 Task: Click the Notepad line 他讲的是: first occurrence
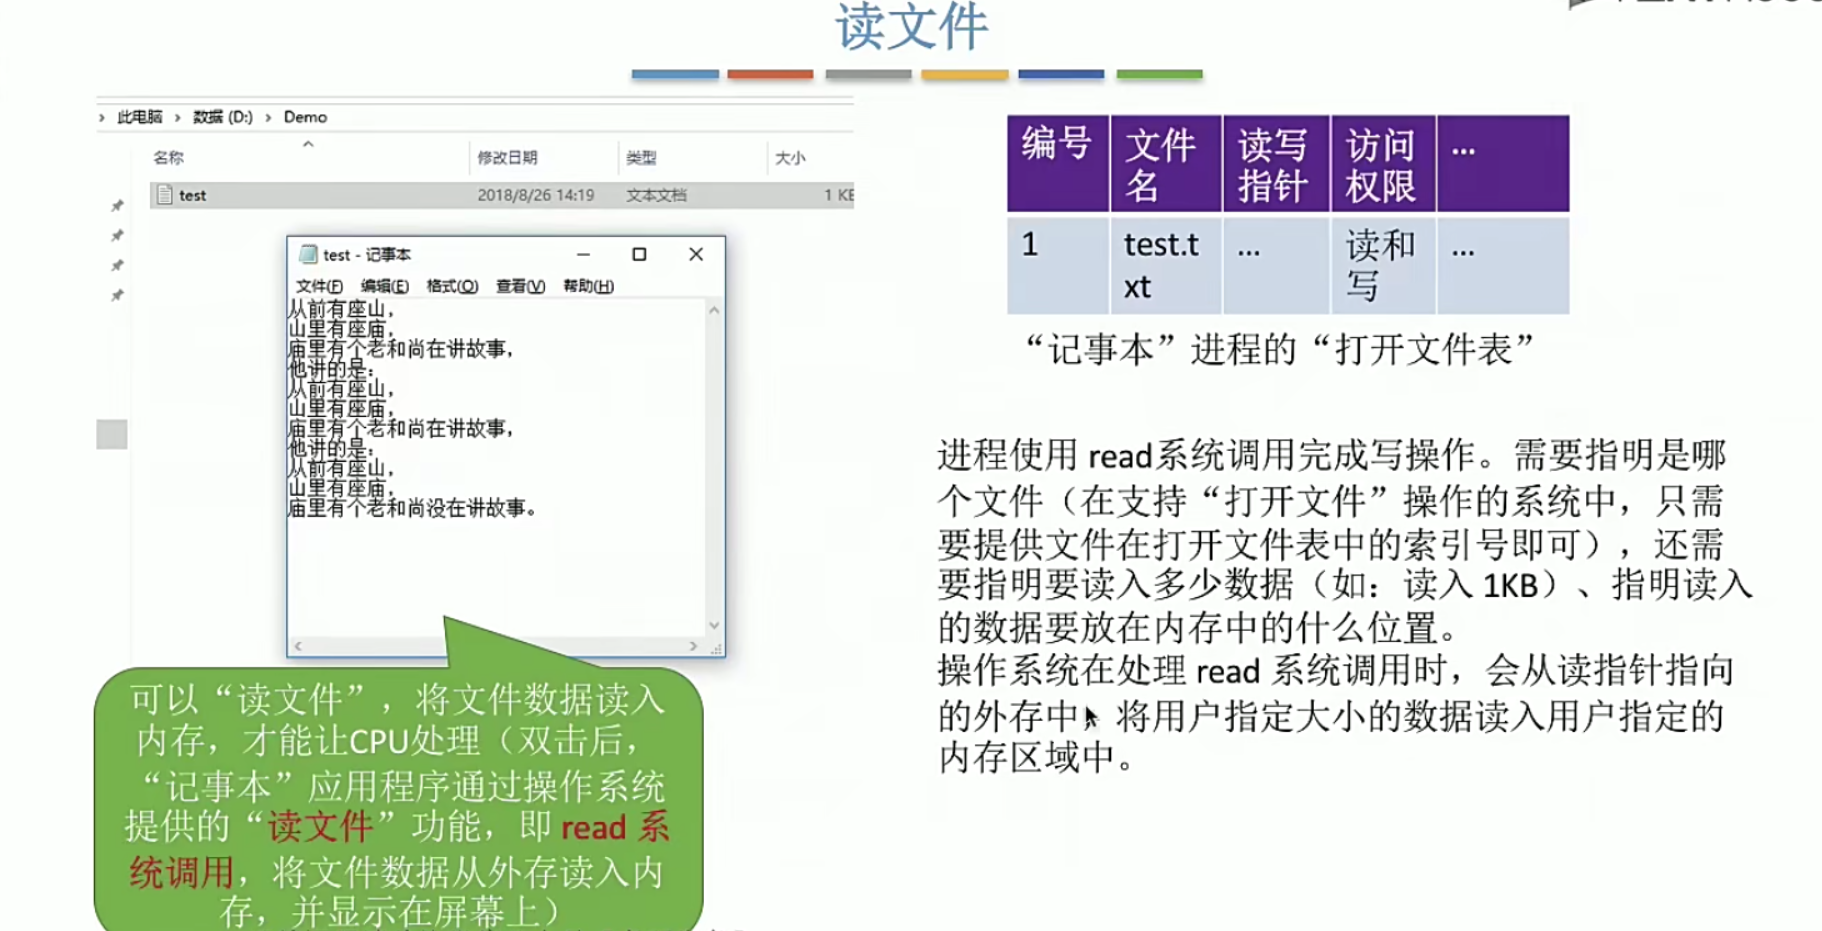331,369
